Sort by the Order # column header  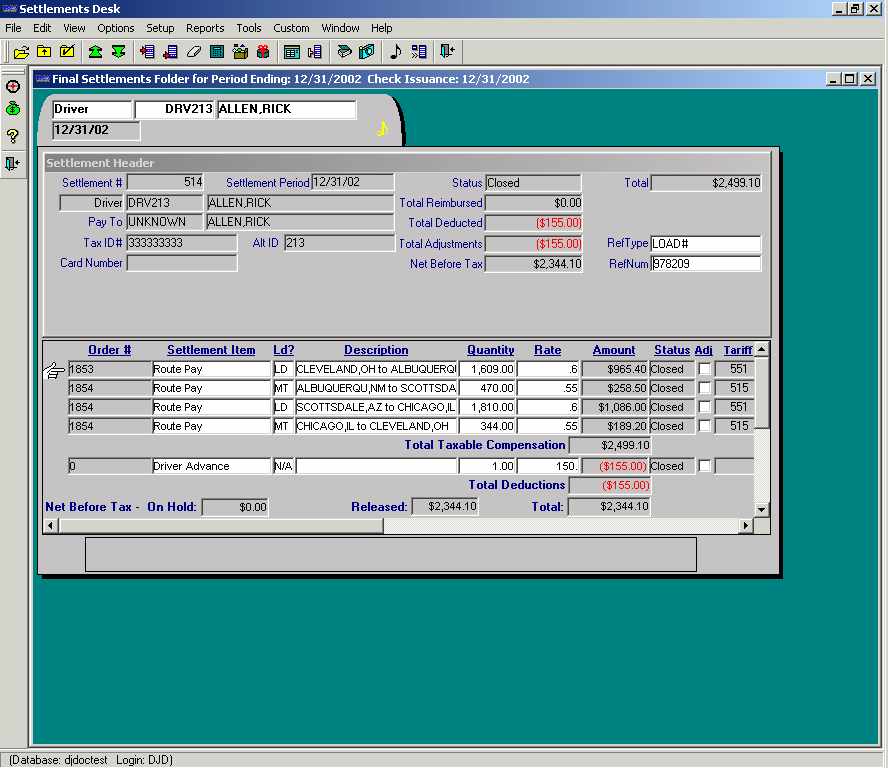109,350
